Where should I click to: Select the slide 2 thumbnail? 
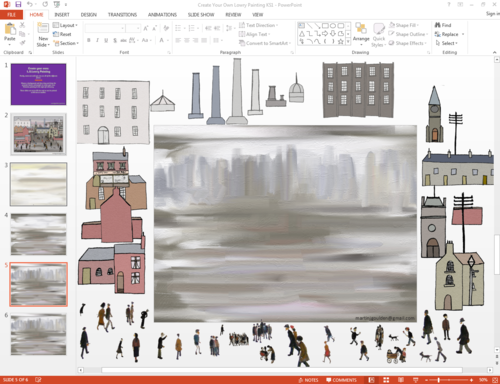coord(38,134)
